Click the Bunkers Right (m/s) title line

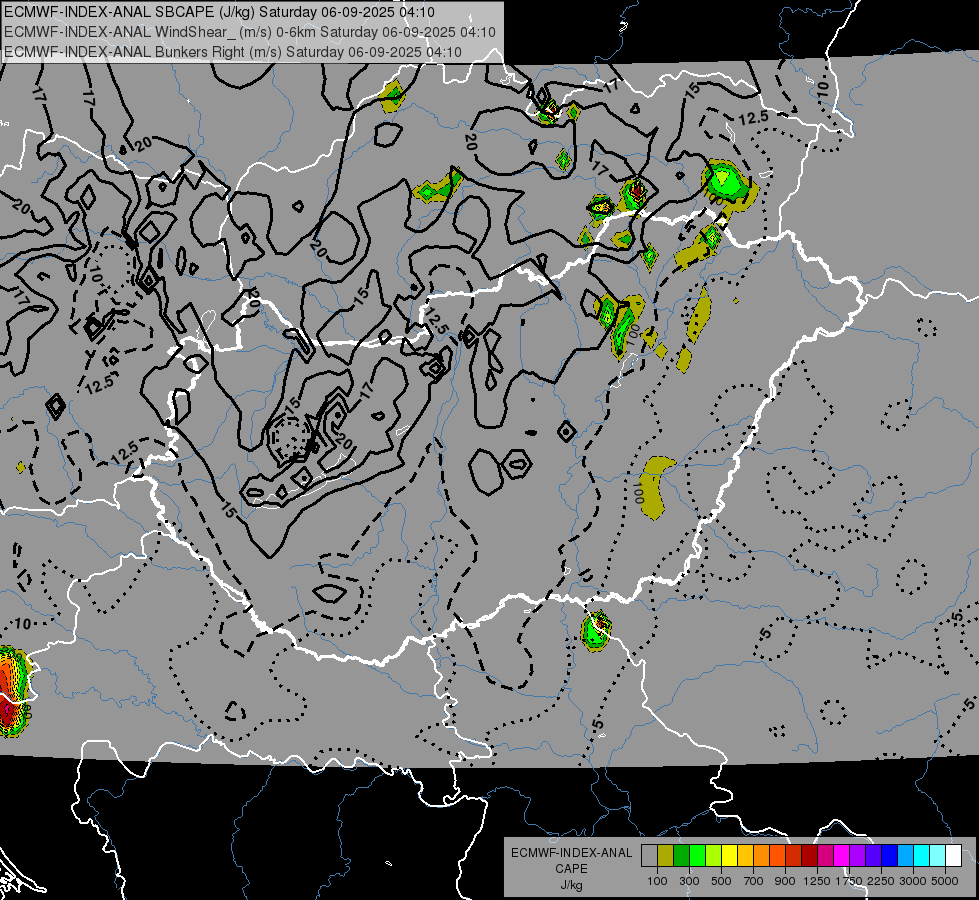233,52
